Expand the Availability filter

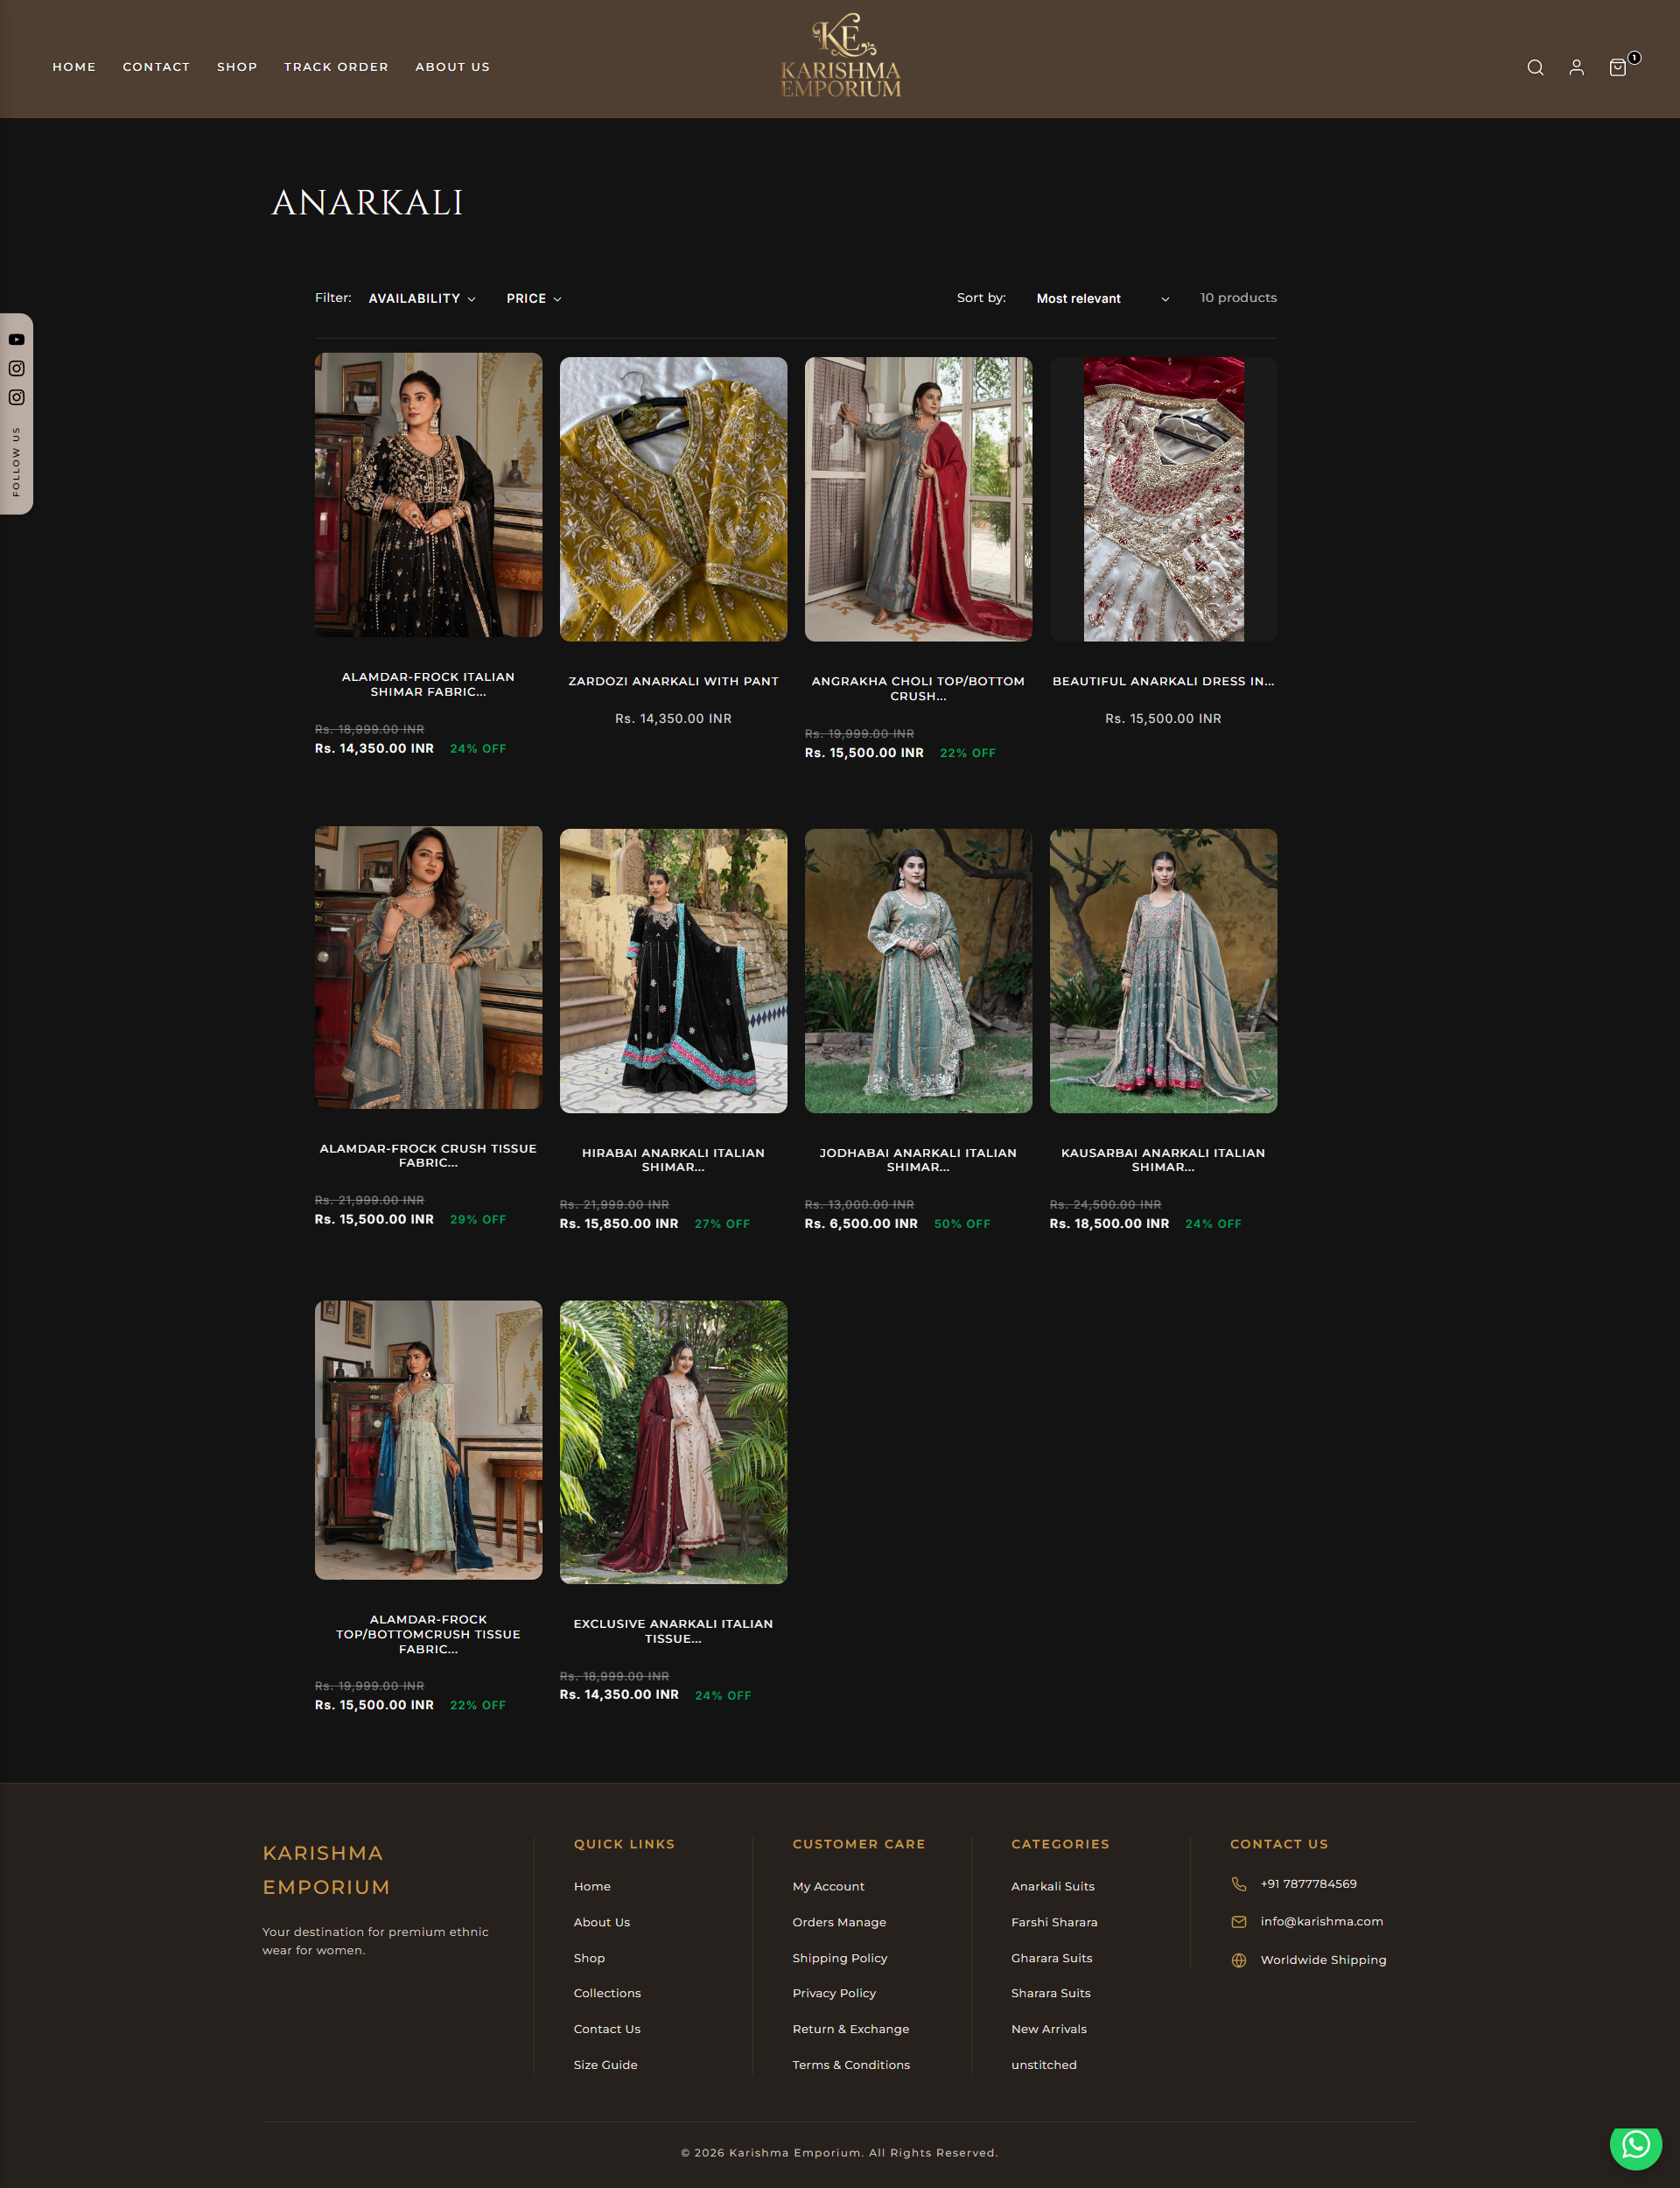422,298
